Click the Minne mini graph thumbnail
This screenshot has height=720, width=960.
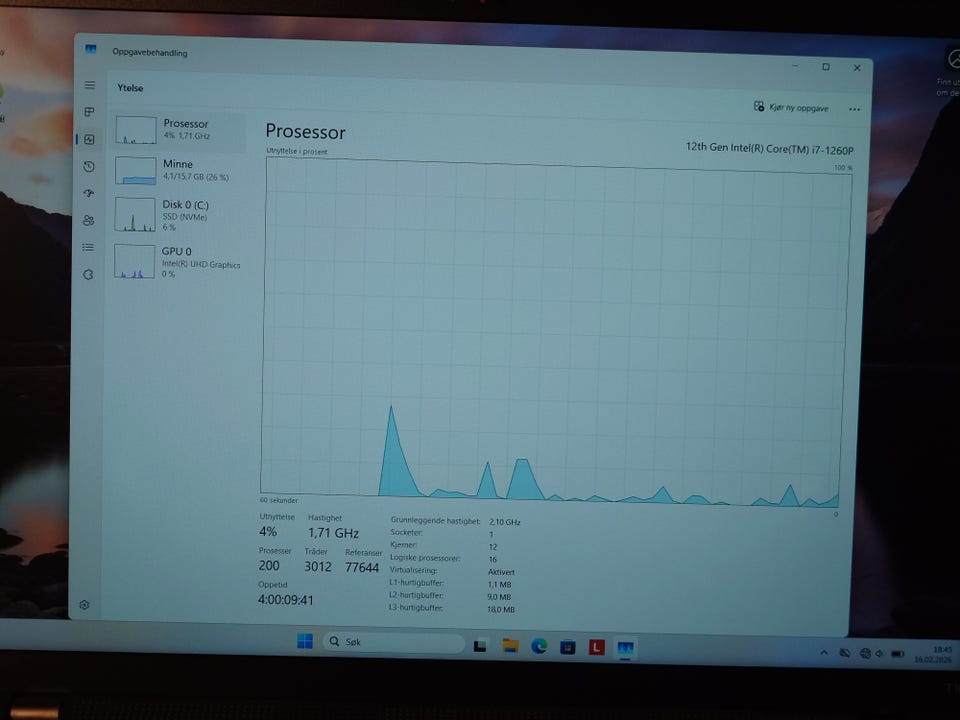(135, 170)
